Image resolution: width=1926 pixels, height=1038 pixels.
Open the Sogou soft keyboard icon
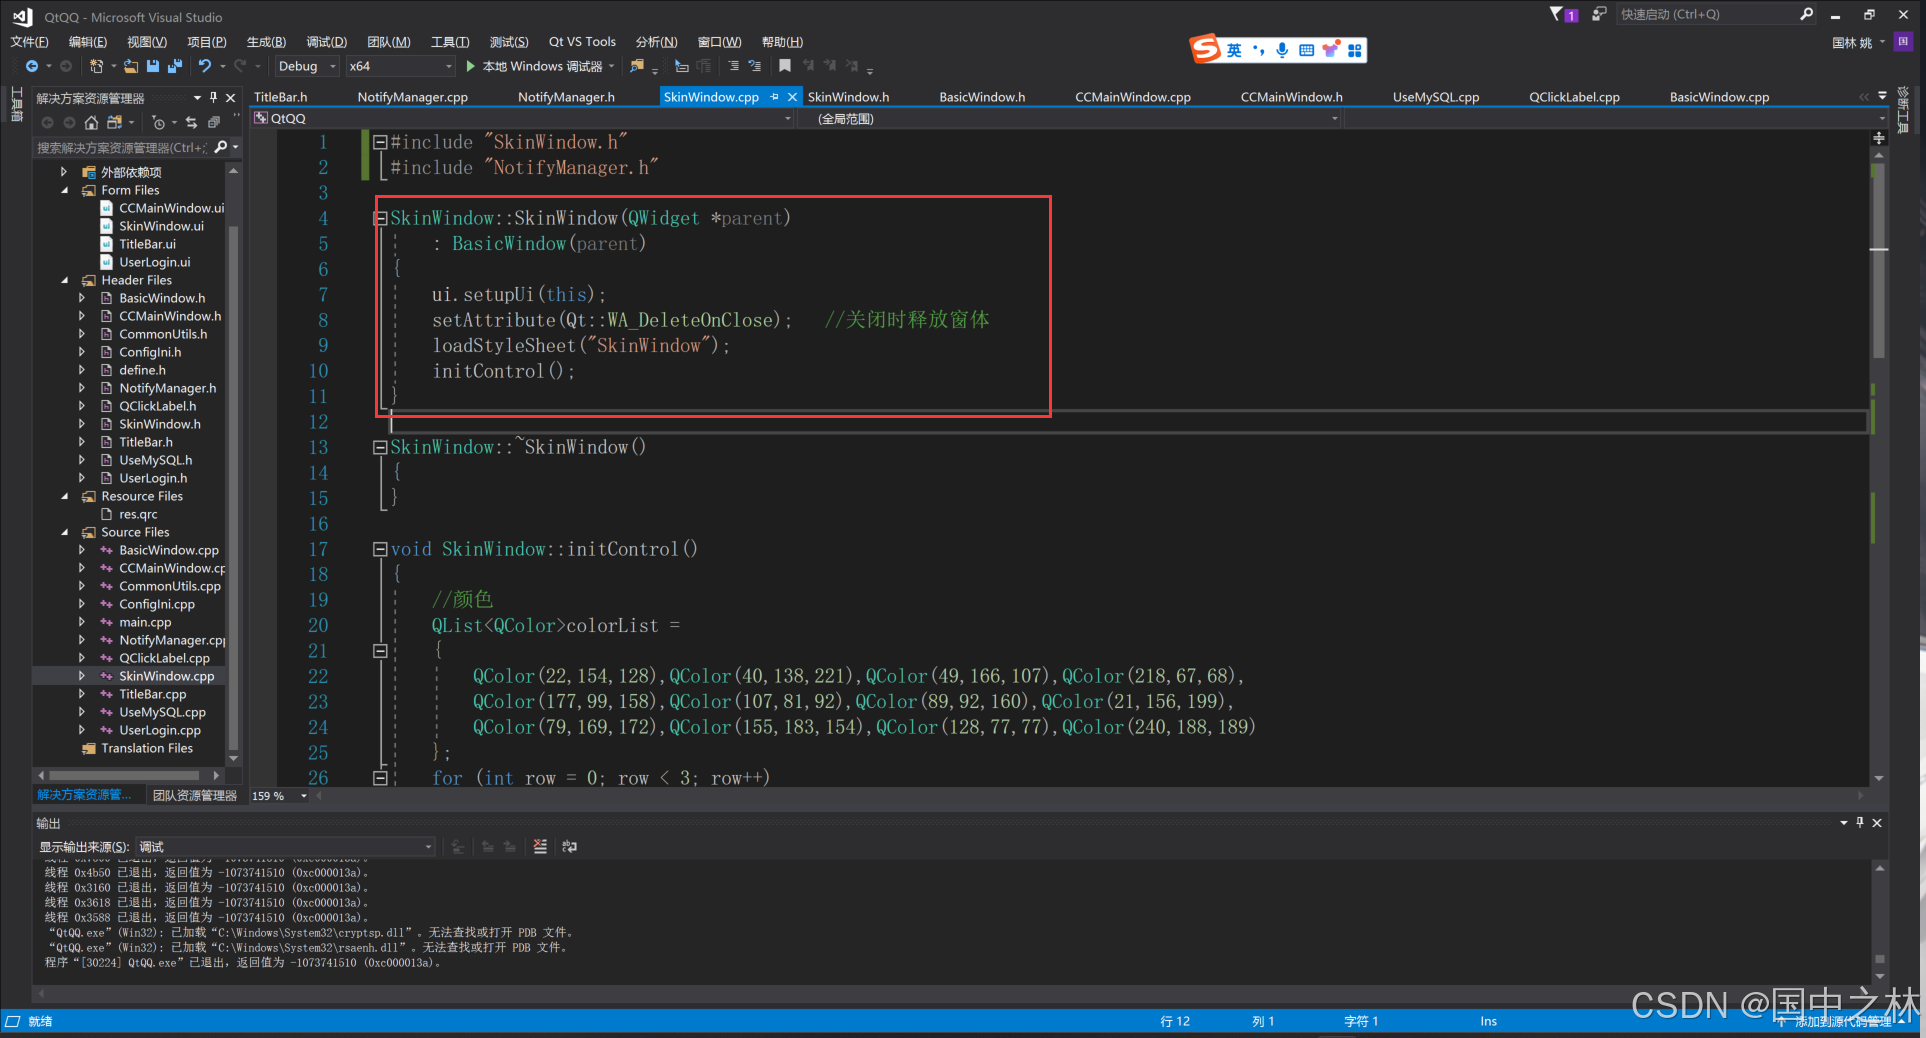[x=1306, y=50]
